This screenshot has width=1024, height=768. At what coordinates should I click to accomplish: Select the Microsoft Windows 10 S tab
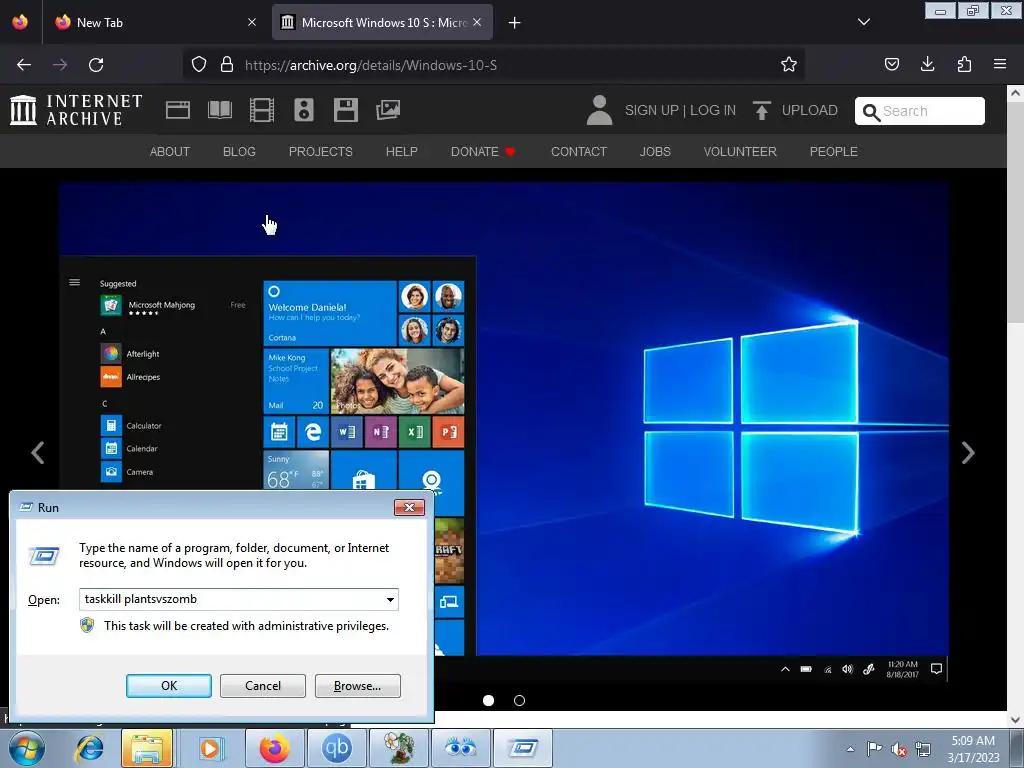point(382,22)
